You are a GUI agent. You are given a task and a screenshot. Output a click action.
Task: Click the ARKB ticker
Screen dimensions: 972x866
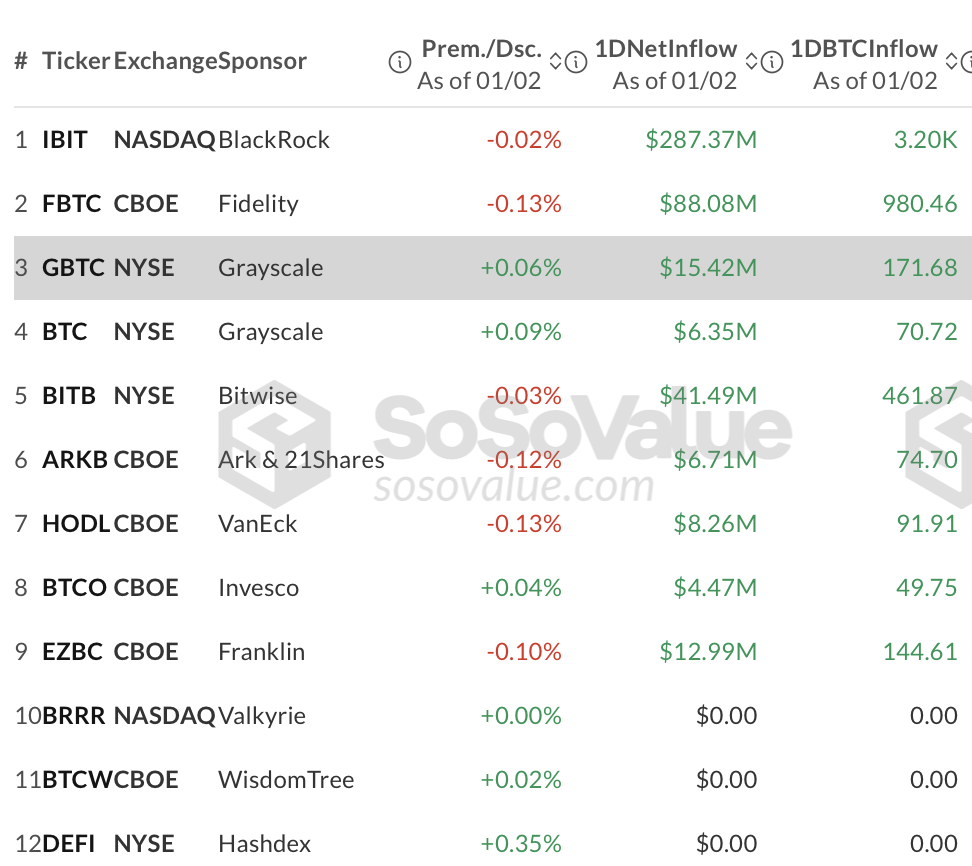click(75, 460)
